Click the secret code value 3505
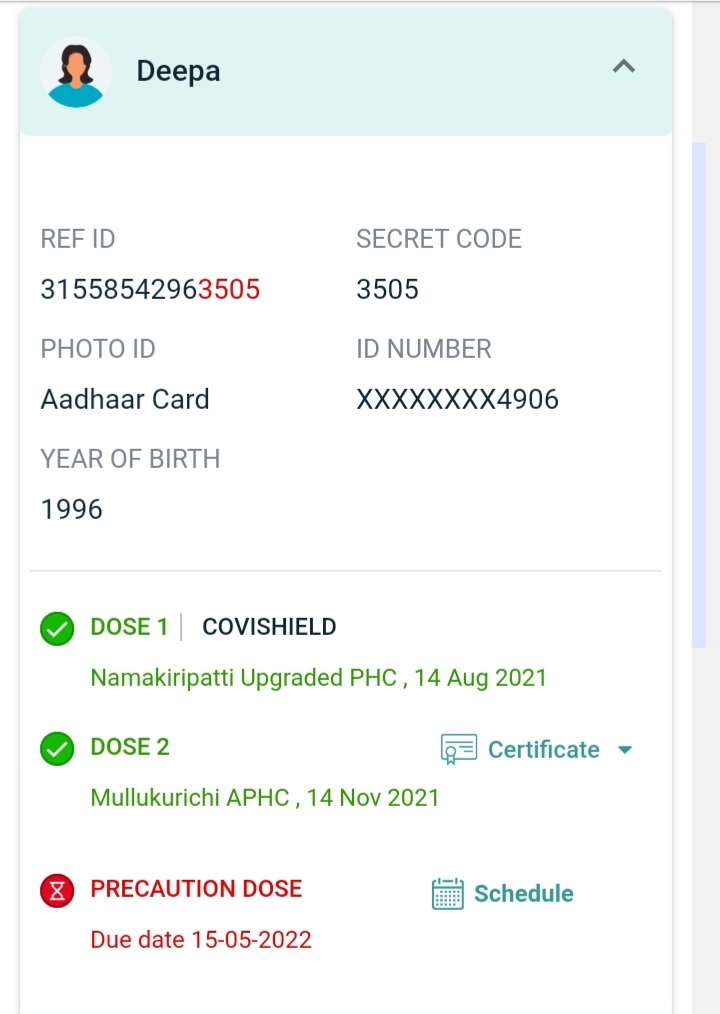720x1014 pixels. click(387, 290)
